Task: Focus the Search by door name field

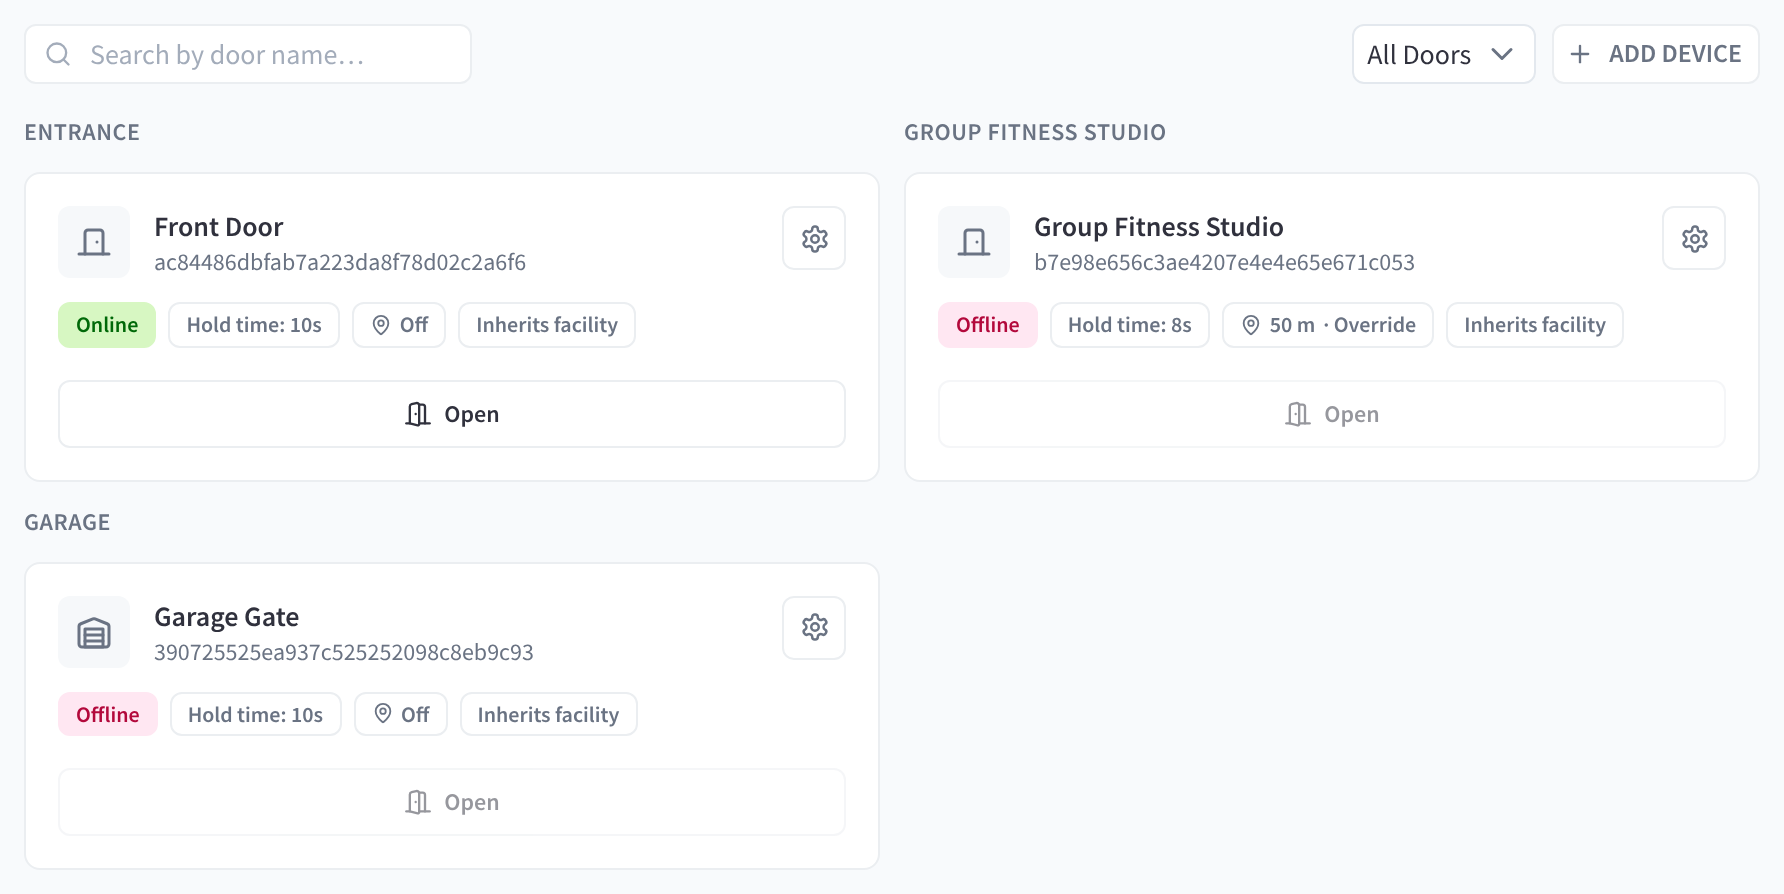Action: coord(248,54)
